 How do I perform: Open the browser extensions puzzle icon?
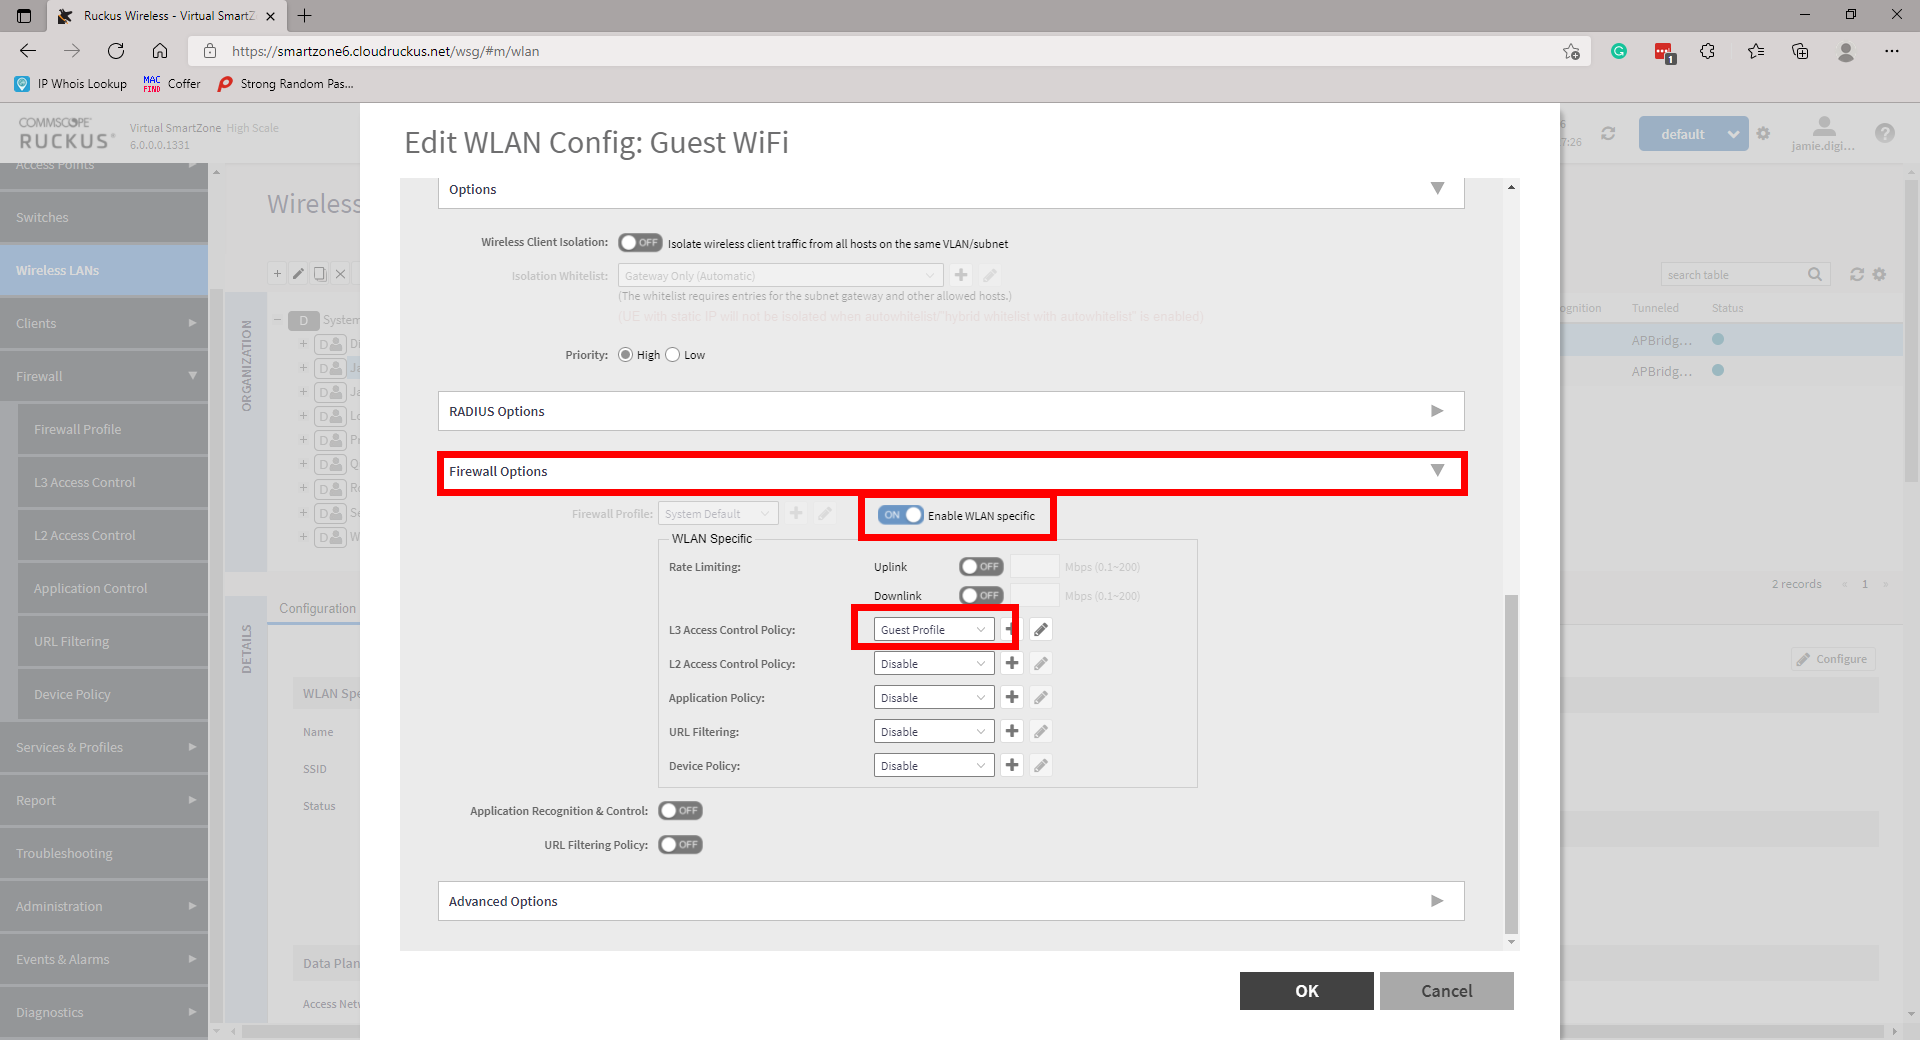point(1708,51)
